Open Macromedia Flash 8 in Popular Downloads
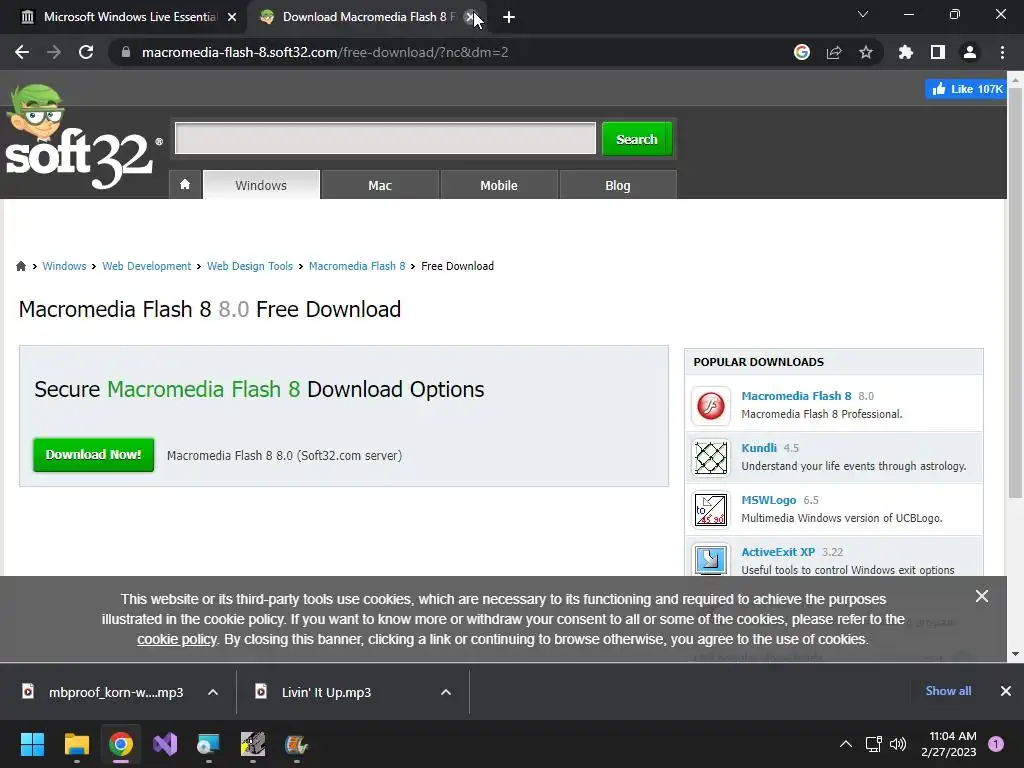The image size is (1024, 768). [x=796, y=396]
